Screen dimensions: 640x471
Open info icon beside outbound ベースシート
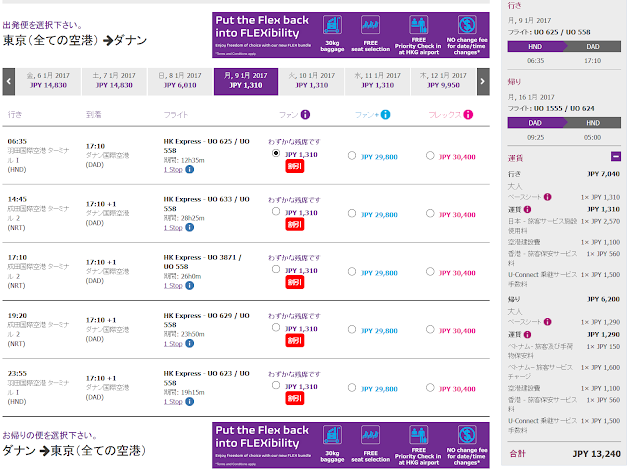(x=547, y=197)
